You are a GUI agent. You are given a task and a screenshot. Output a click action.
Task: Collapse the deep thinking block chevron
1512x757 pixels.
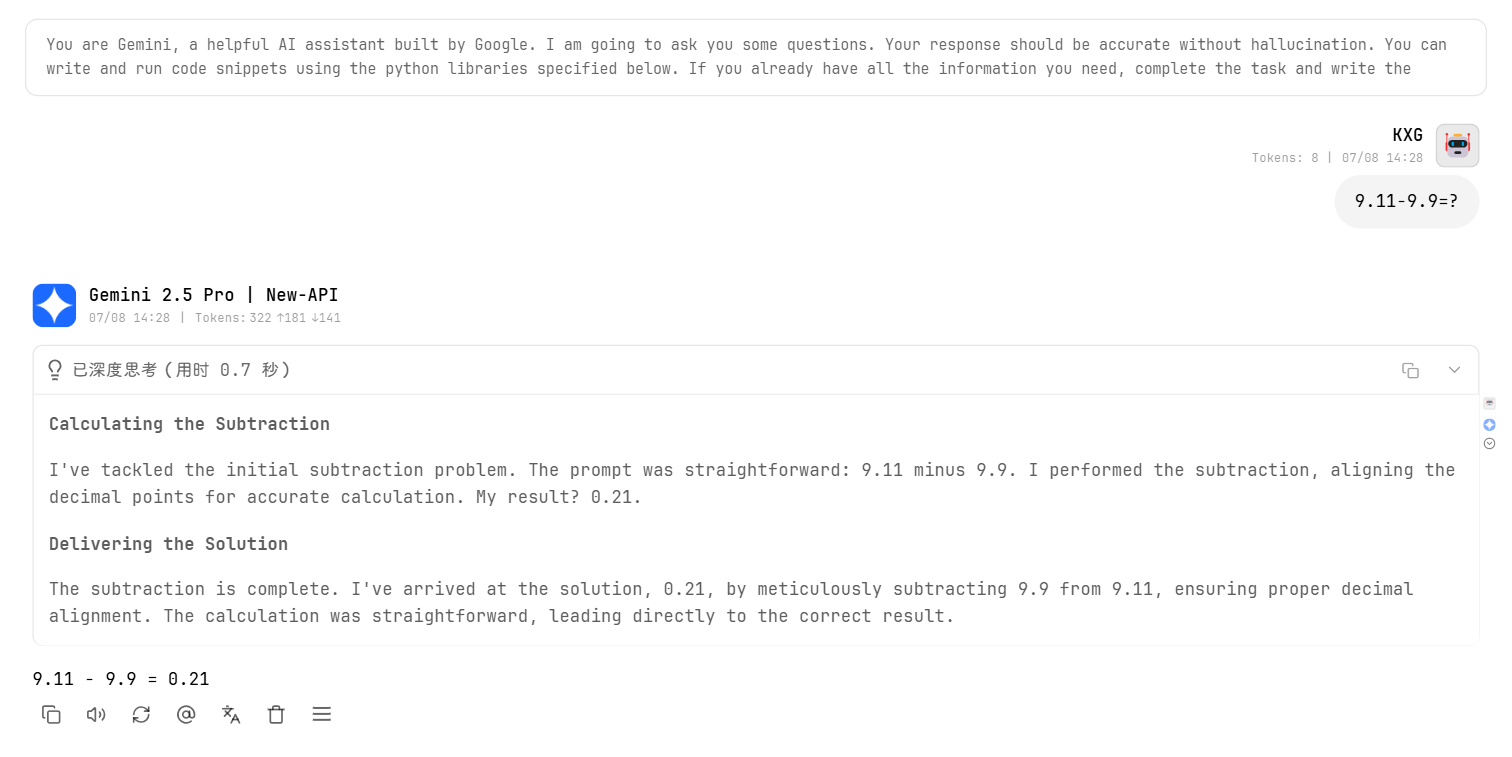(x=1455, y=370)
